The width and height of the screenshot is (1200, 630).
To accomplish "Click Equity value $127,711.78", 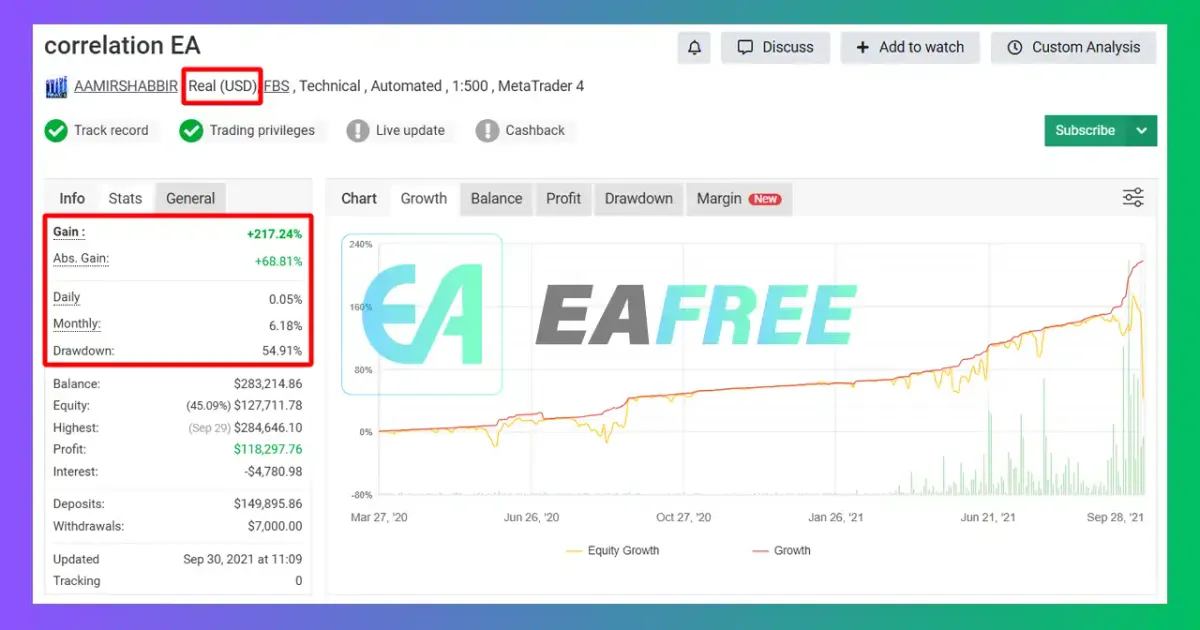I will point(268,406).
